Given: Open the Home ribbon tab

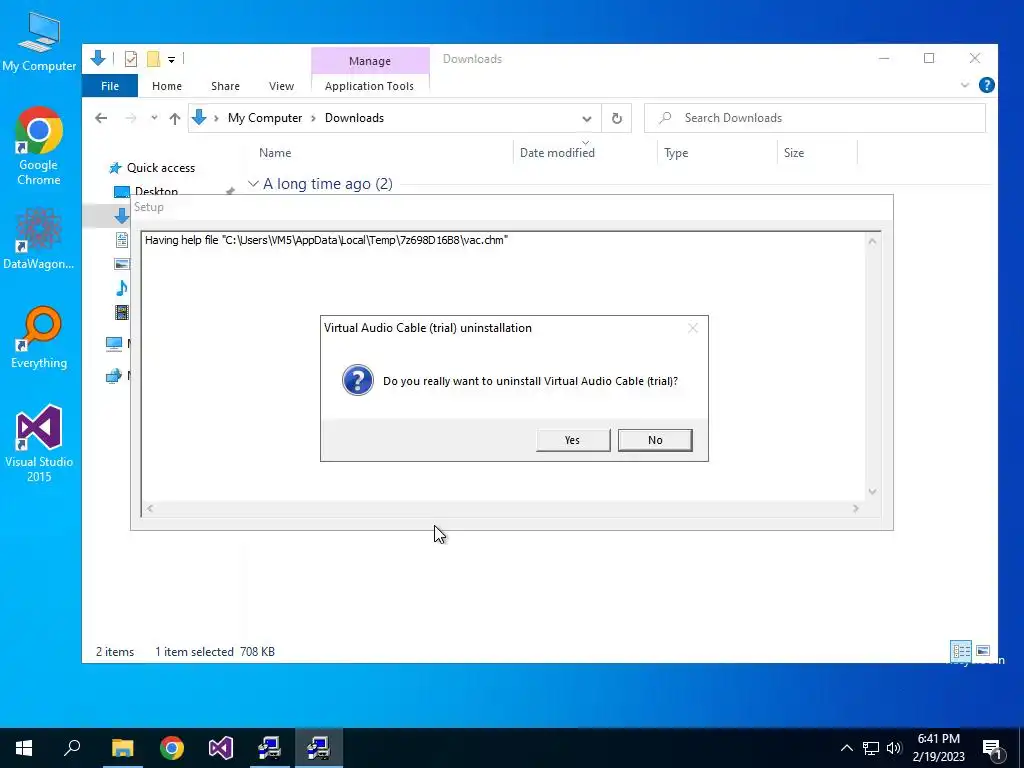Looking at the screenshot, I should [x=167, y=86].
